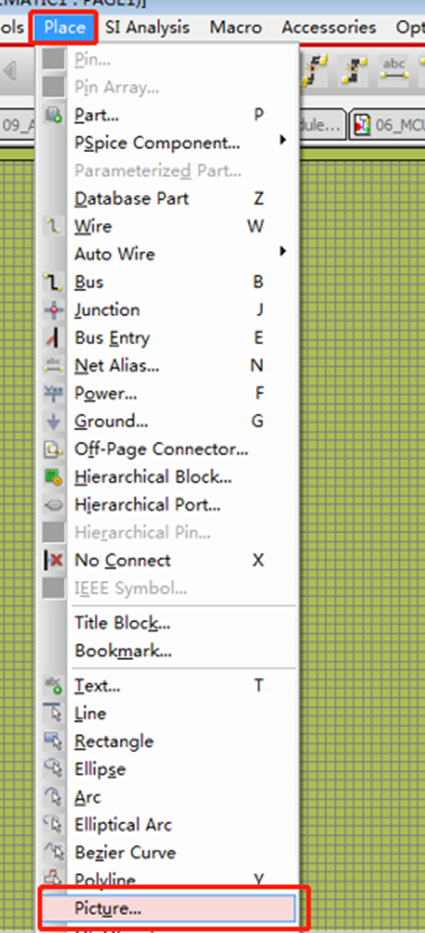Viewport: 425px width, 933px height.
Task: Click the Junction icon
Action: pyautogui.click(x=54, y=309)
